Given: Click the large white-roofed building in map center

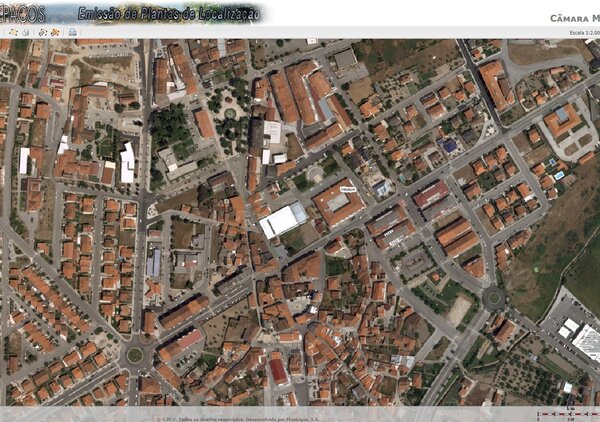Looking at the screenshot, I should 283,220.
